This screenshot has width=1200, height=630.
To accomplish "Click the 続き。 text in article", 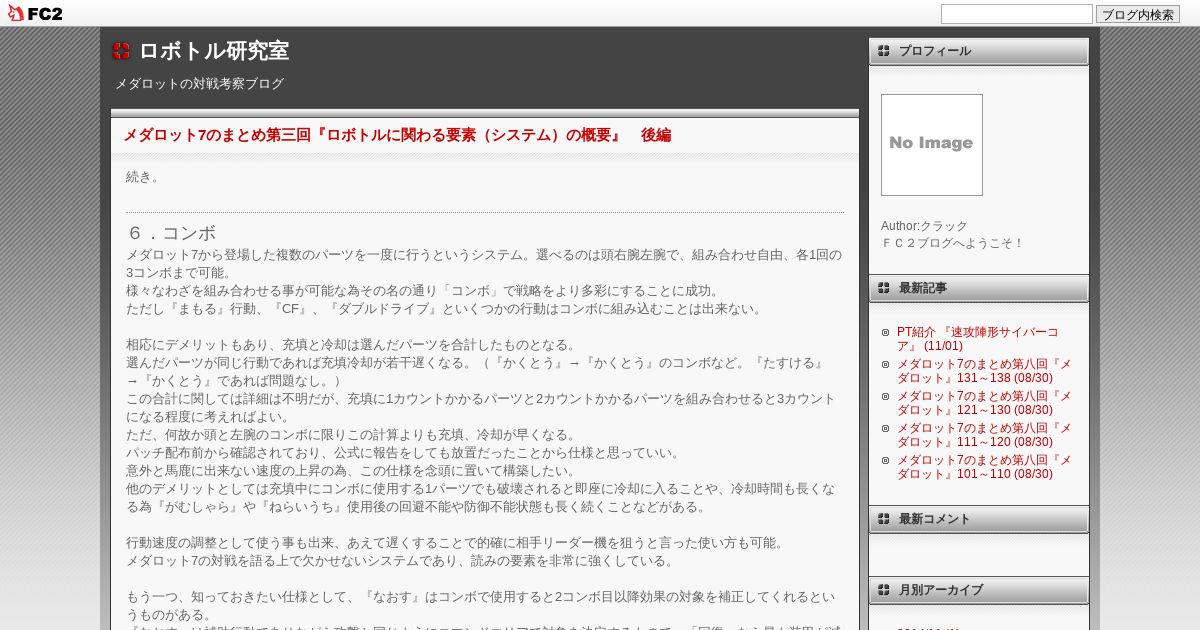I will 143,177.
